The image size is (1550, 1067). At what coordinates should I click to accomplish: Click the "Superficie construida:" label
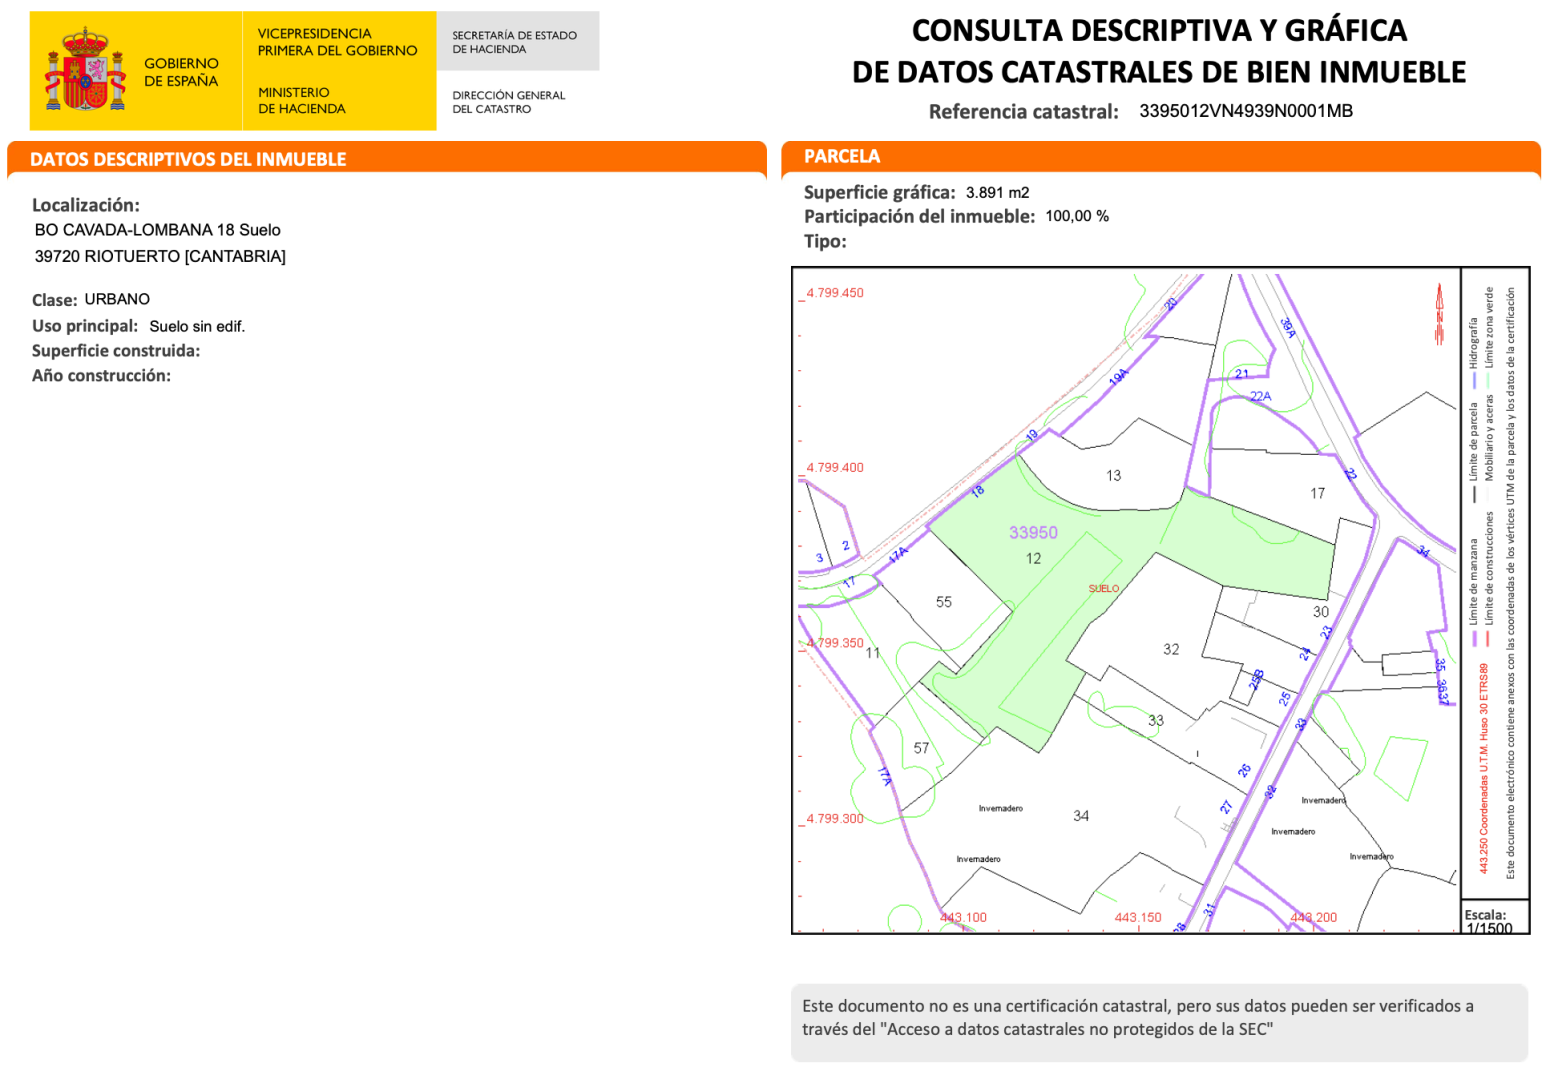pos(116,351)
